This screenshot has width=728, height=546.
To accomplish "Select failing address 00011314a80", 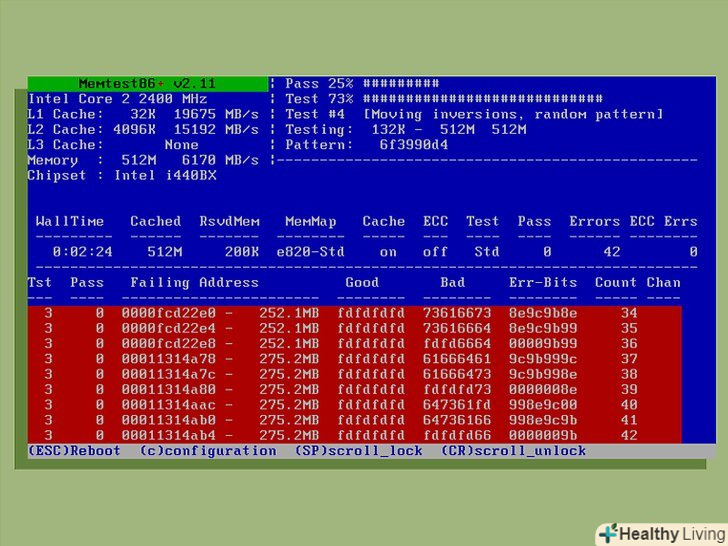I will (x=169, y=390).
